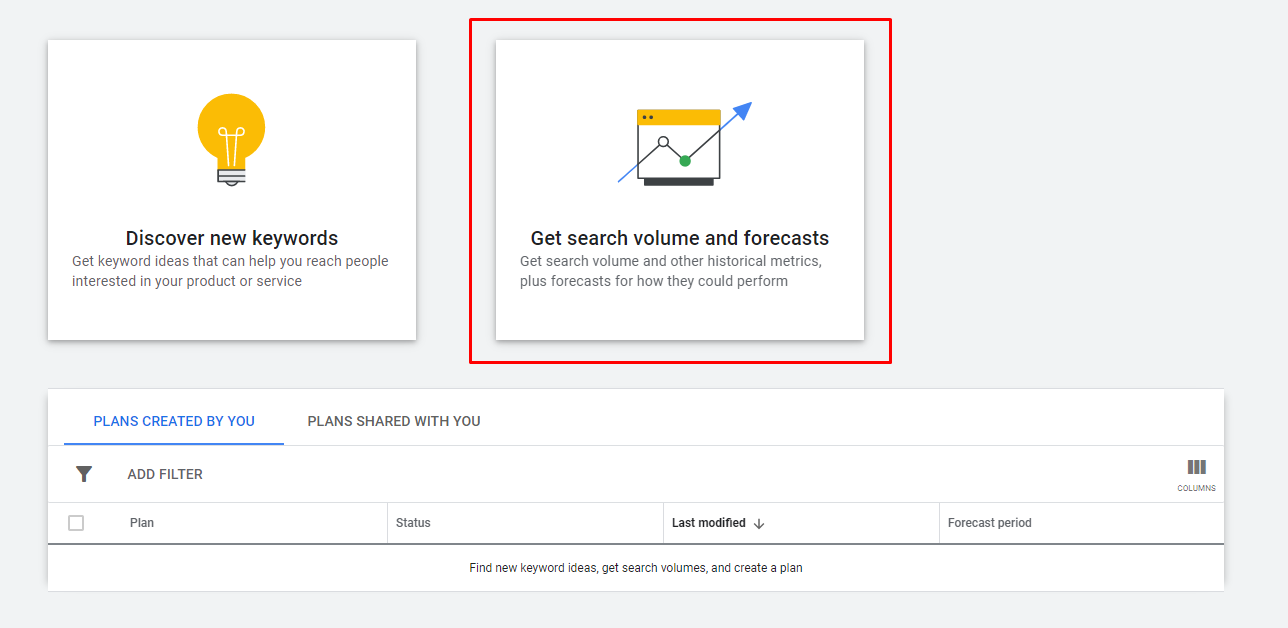Select the Plans Created By You tab

tap(174, 421)
